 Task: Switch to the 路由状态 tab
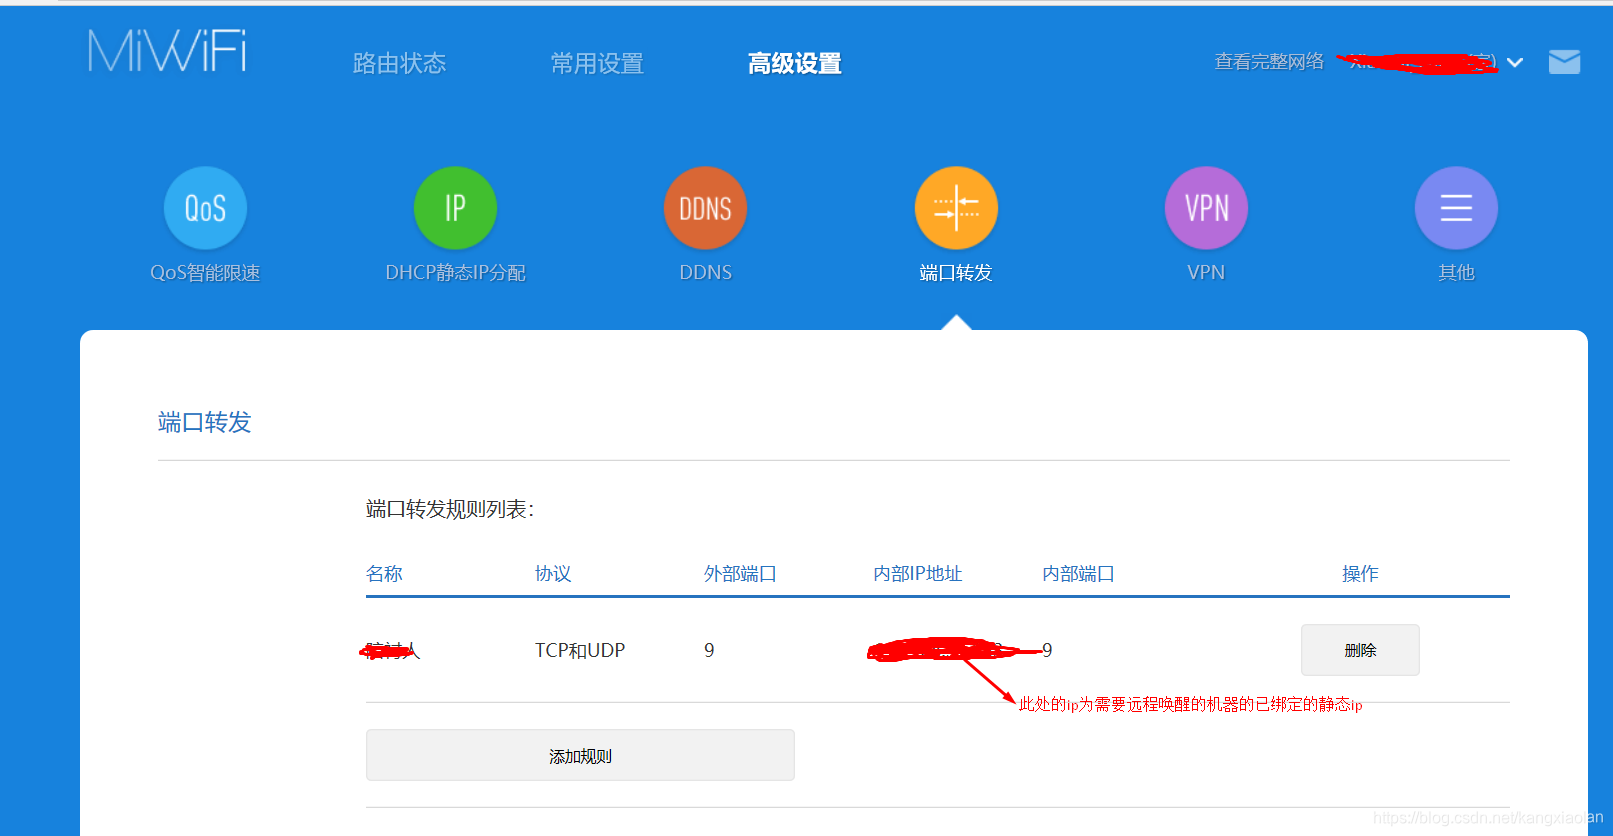point(399,63)
